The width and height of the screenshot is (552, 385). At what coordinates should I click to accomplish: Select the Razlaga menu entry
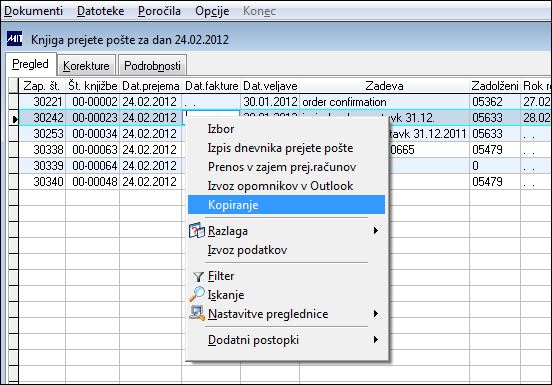click(x=286, y=231)
